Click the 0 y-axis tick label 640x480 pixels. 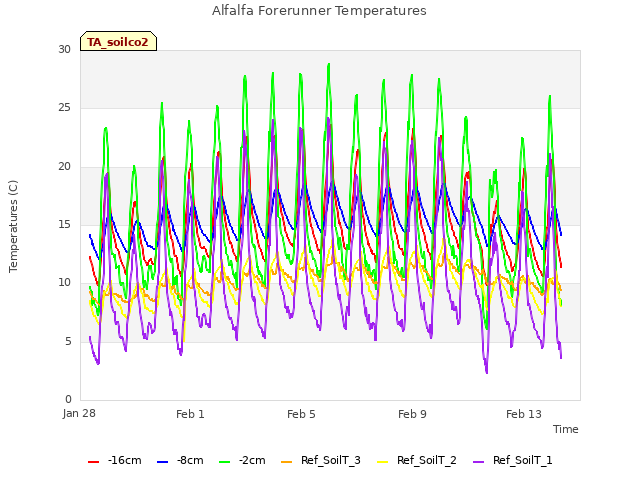click(x=68, y=399)
